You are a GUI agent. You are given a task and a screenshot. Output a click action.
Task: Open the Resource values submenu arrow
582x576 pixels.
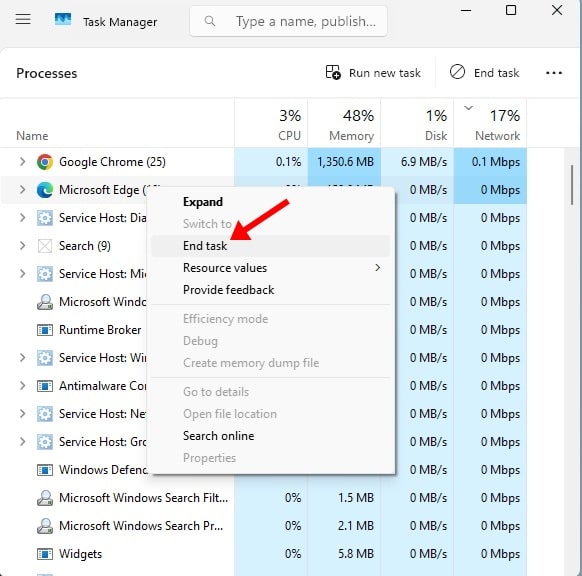[x=377, y=268]
